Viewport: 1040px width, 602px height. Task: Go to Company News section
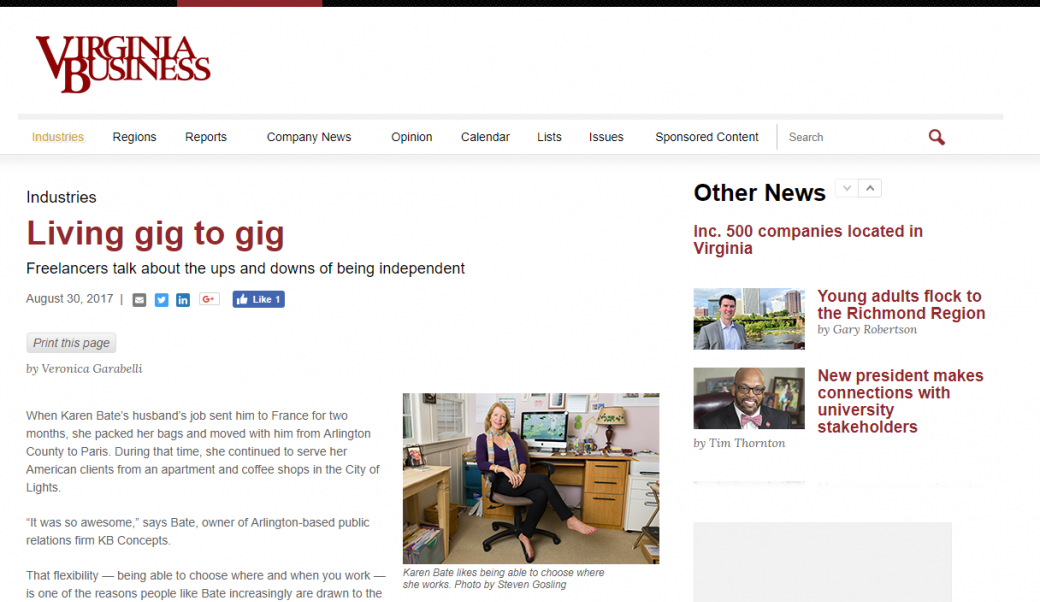pos(309,137)
